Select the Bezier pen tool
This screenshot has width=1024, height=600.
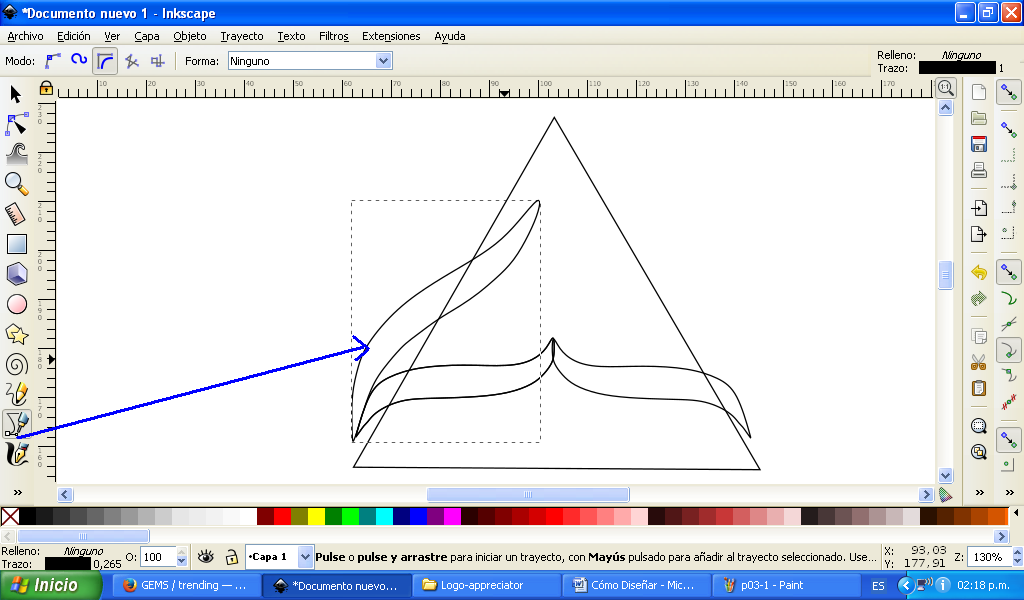pyautogui.click(x=16, y=424)
